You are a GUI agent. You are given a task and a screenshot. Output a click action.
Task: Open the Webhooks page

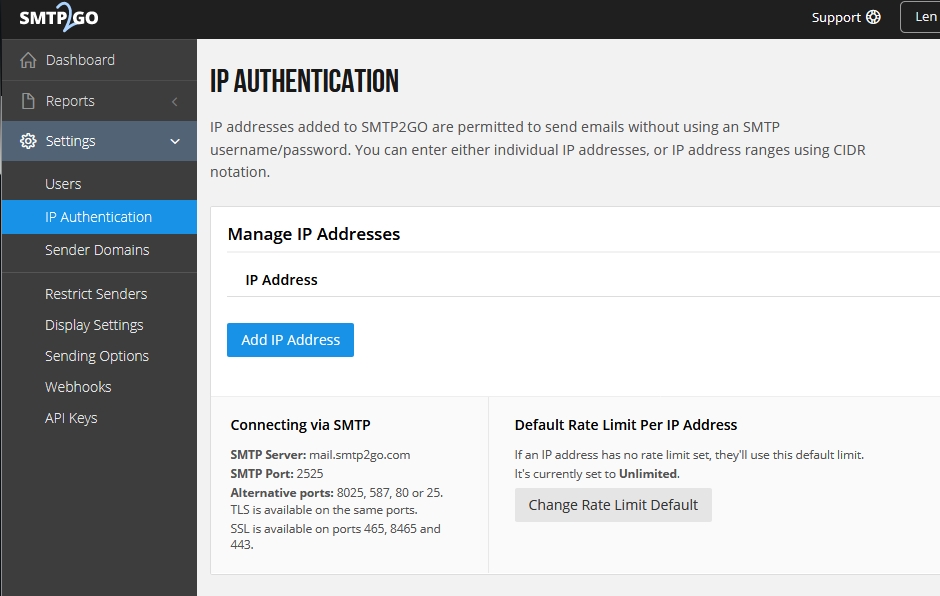click(78, 386)
